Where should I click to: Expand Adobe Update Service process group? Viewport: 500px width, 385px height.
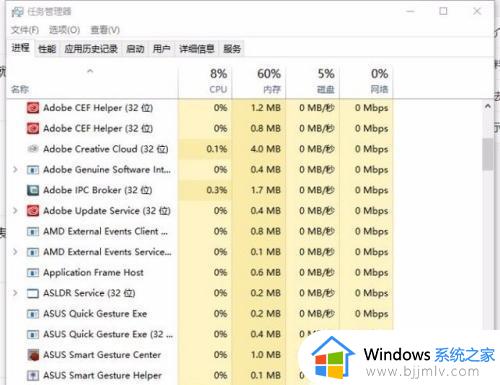point(15,211)
